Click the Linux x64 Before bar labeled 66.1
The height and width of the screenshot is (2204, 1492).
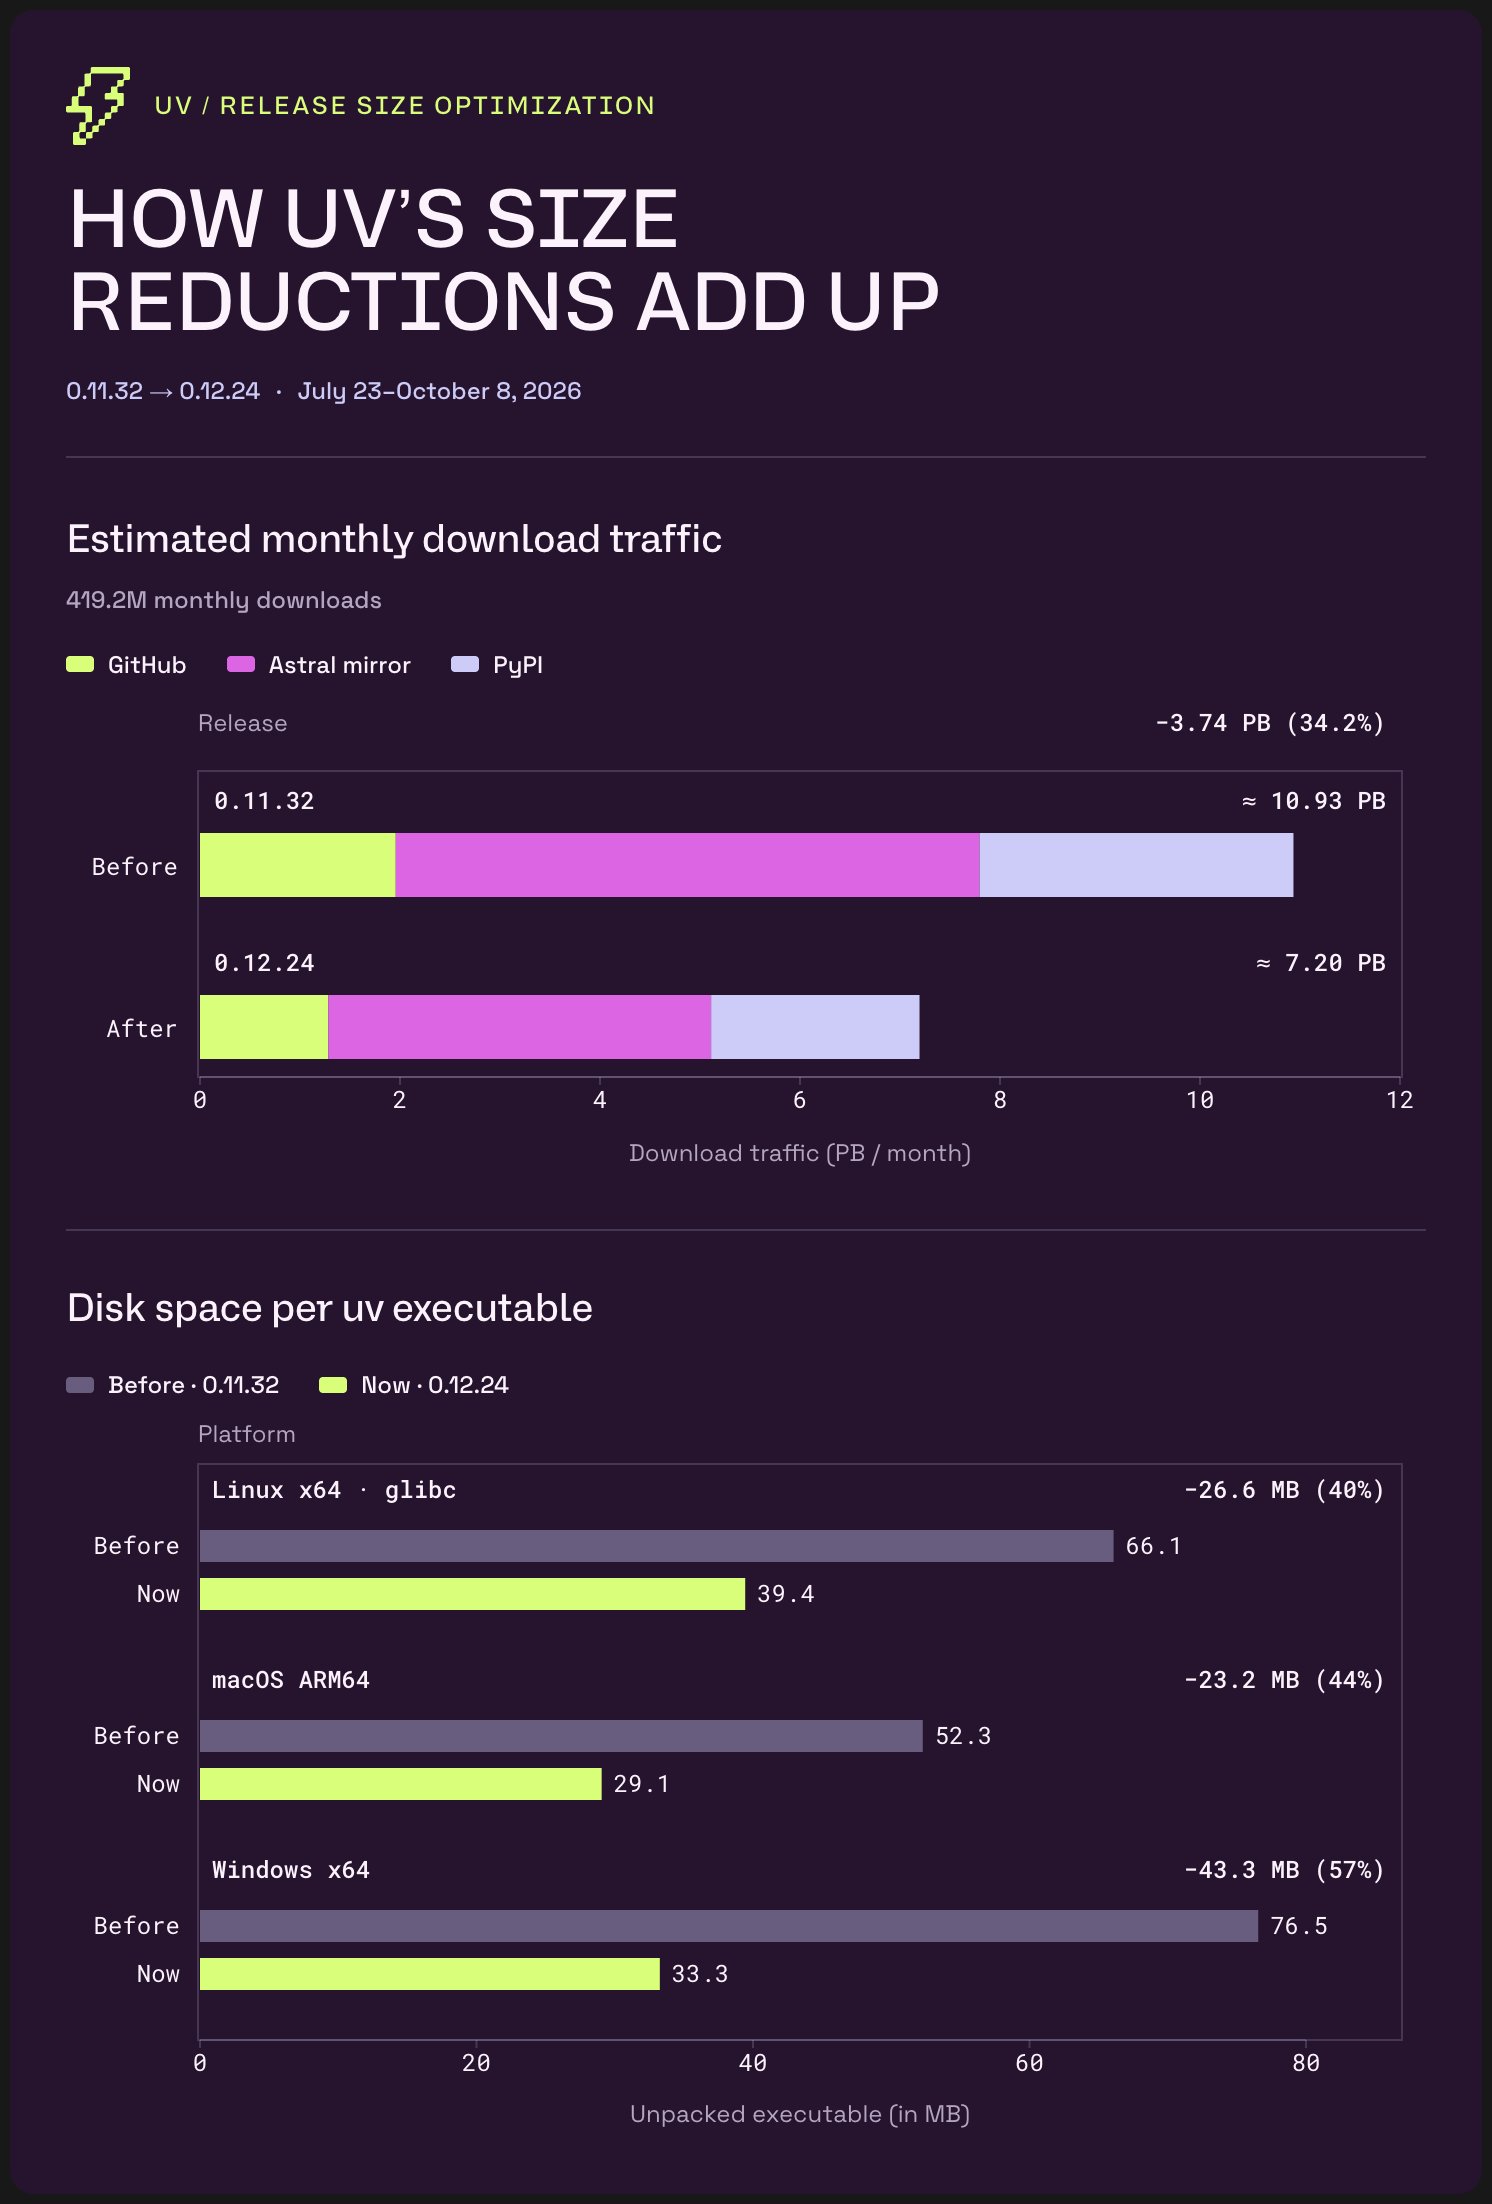(656, 1546)
